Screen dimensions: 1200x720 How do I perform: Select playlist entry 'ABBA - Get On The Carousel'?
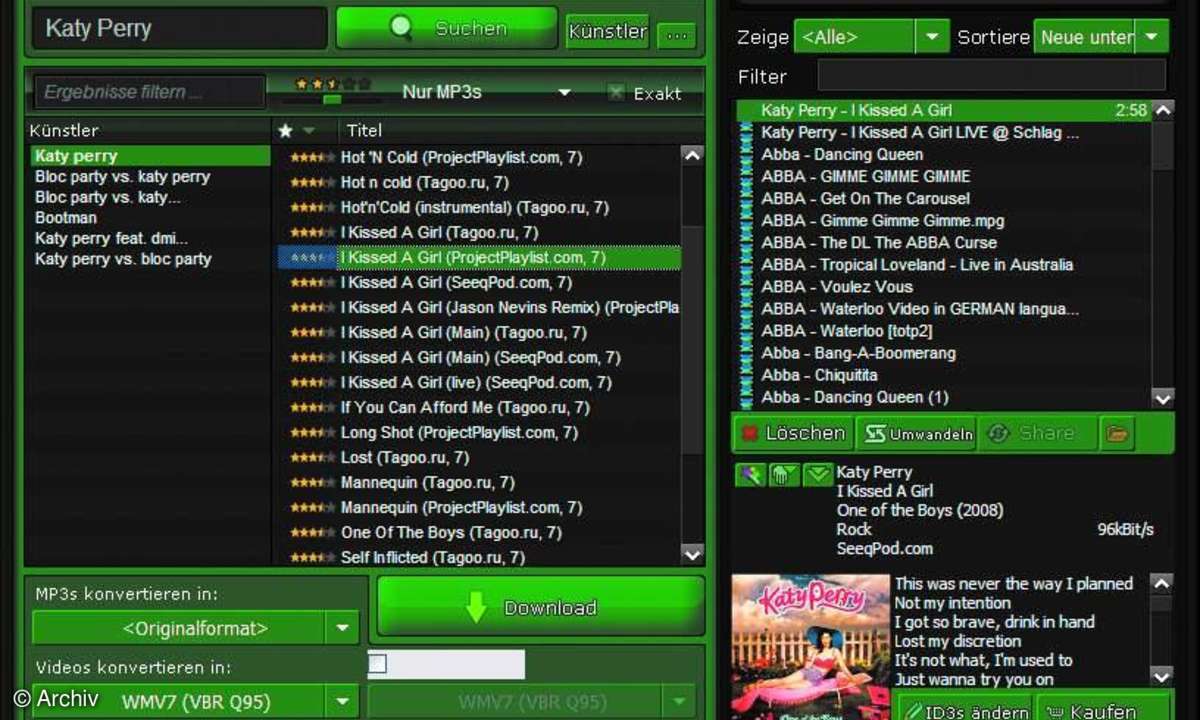pos(865,198)
